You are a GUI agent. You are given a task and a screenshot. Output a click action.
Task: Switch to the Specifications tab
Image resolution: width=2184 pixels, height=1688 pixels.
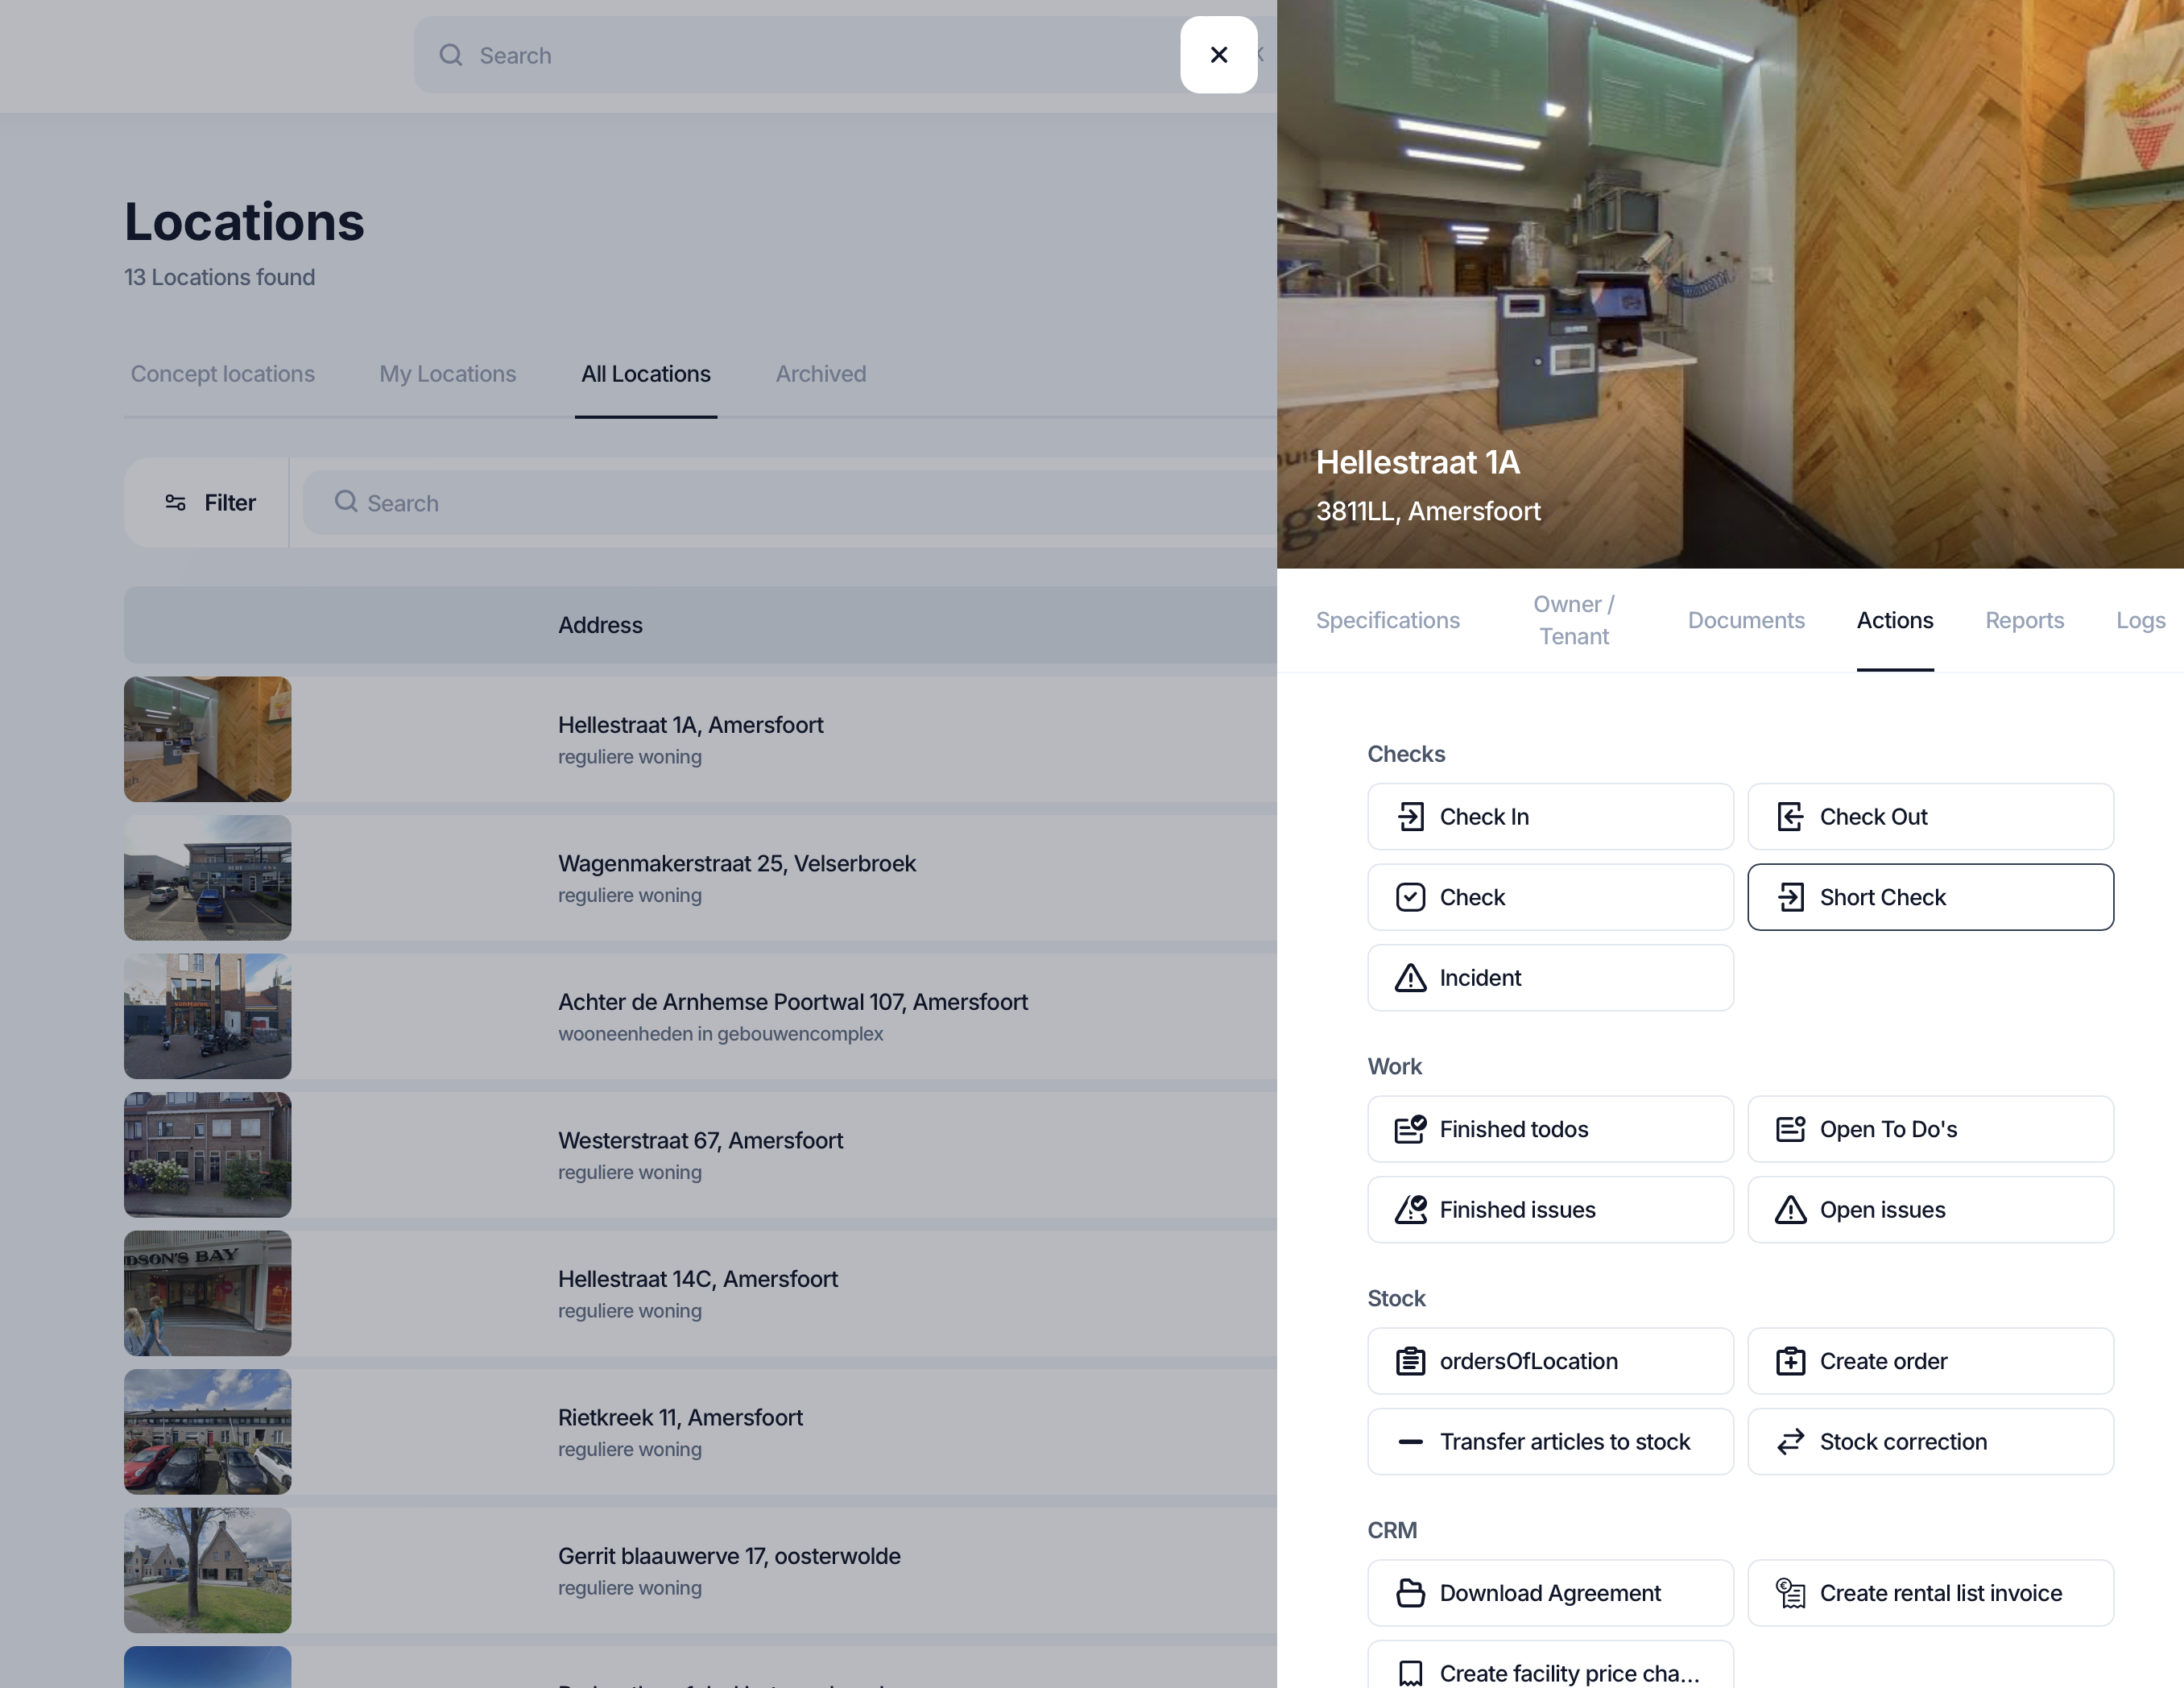1387,620
